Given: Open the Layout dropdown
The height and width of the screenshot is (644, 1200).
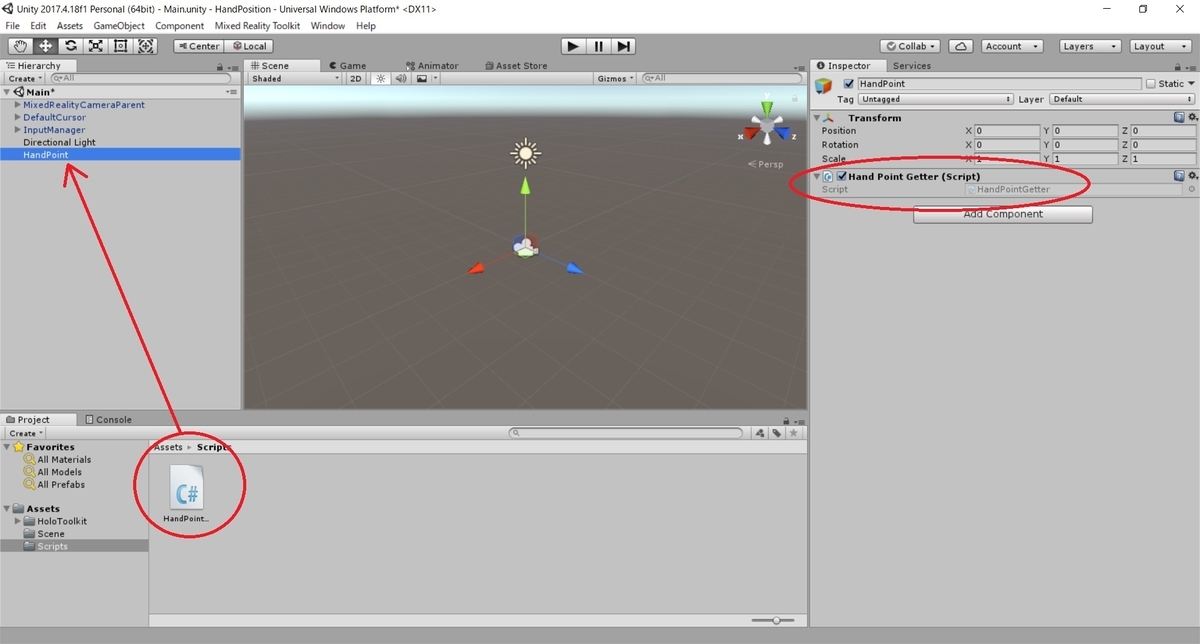Looking at the screenshot, I should point(1158,46).
